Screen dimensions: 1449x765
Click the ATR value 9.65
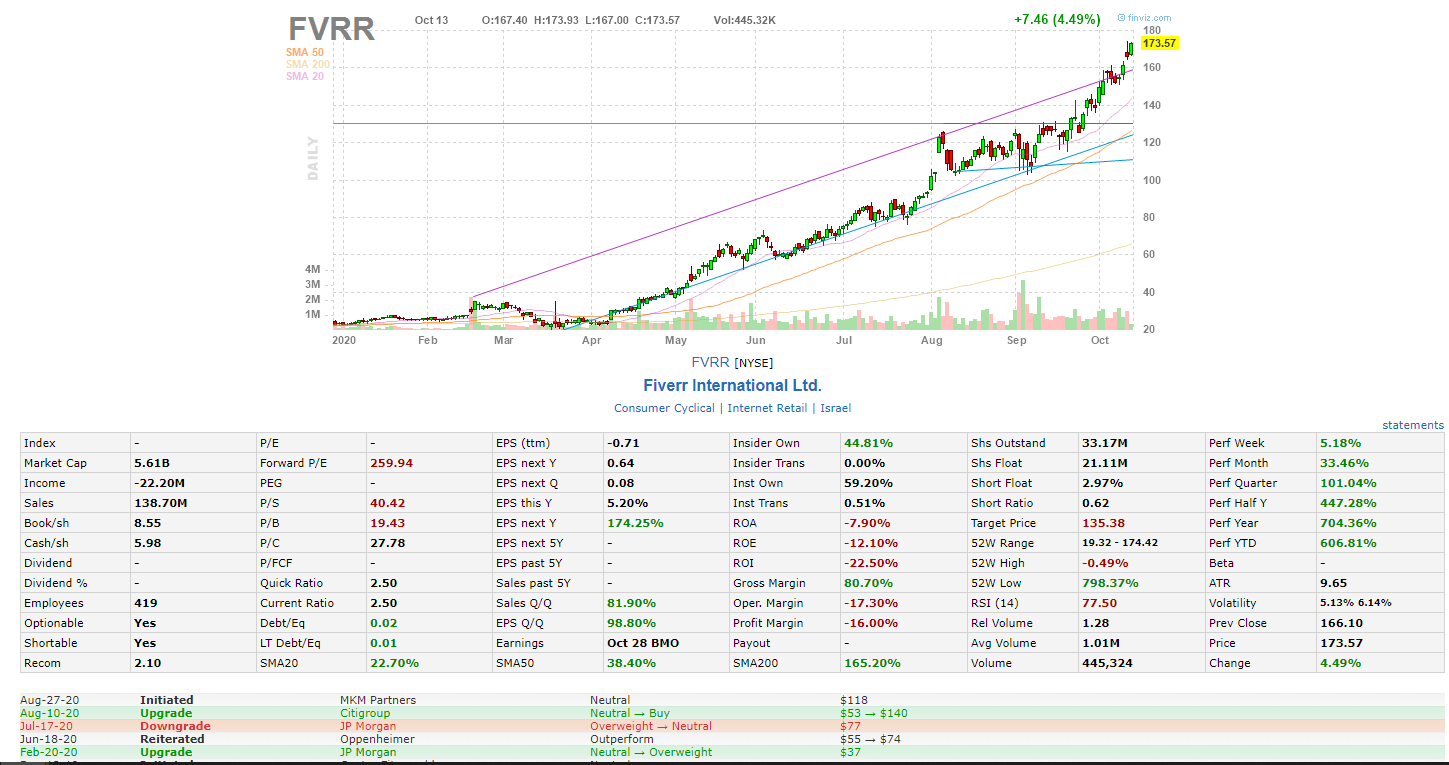(1334, 583)
